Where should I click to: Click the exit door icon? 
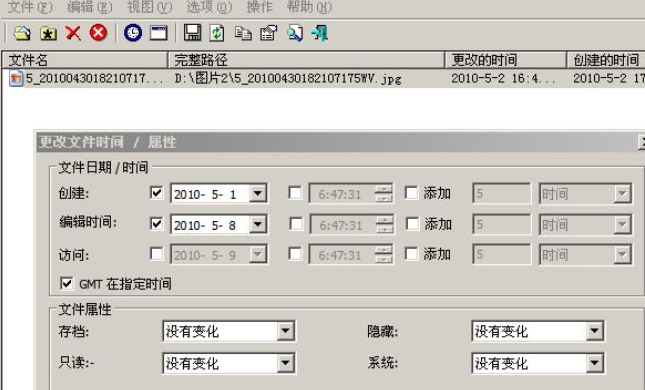click(x=320, y=33)
